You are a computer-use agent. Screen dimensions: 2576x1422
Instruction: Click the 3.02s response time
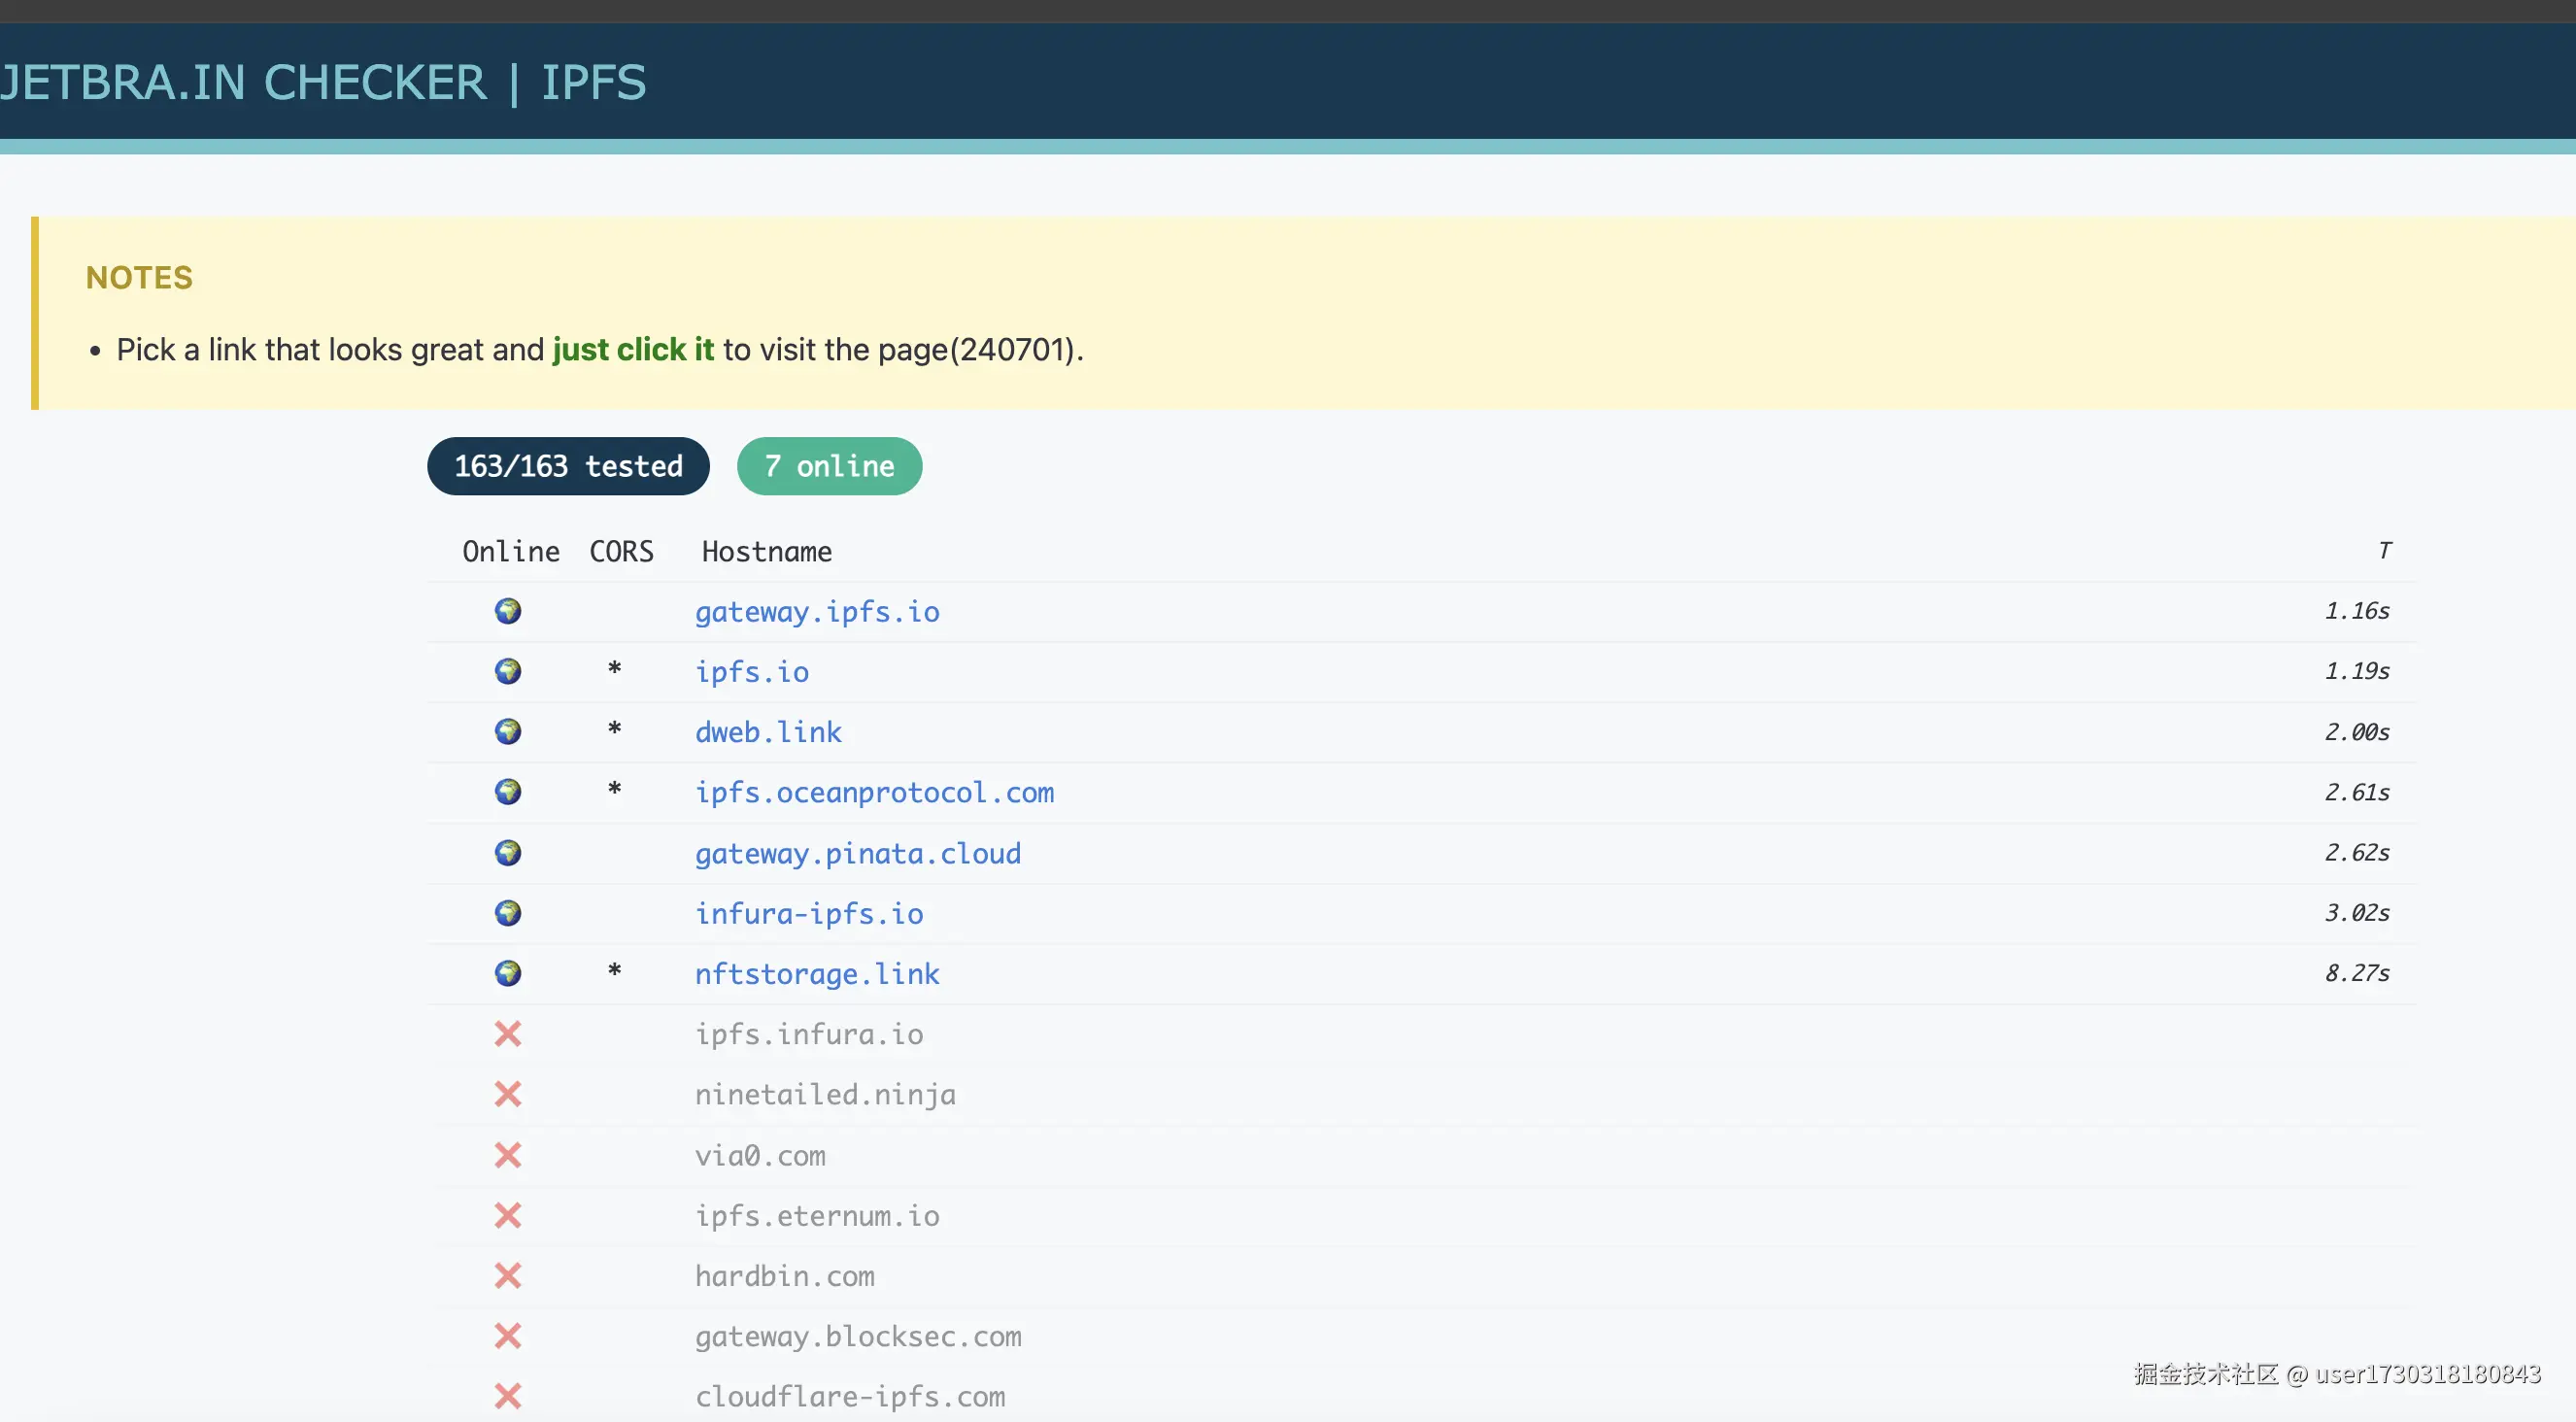point(2357,913)
